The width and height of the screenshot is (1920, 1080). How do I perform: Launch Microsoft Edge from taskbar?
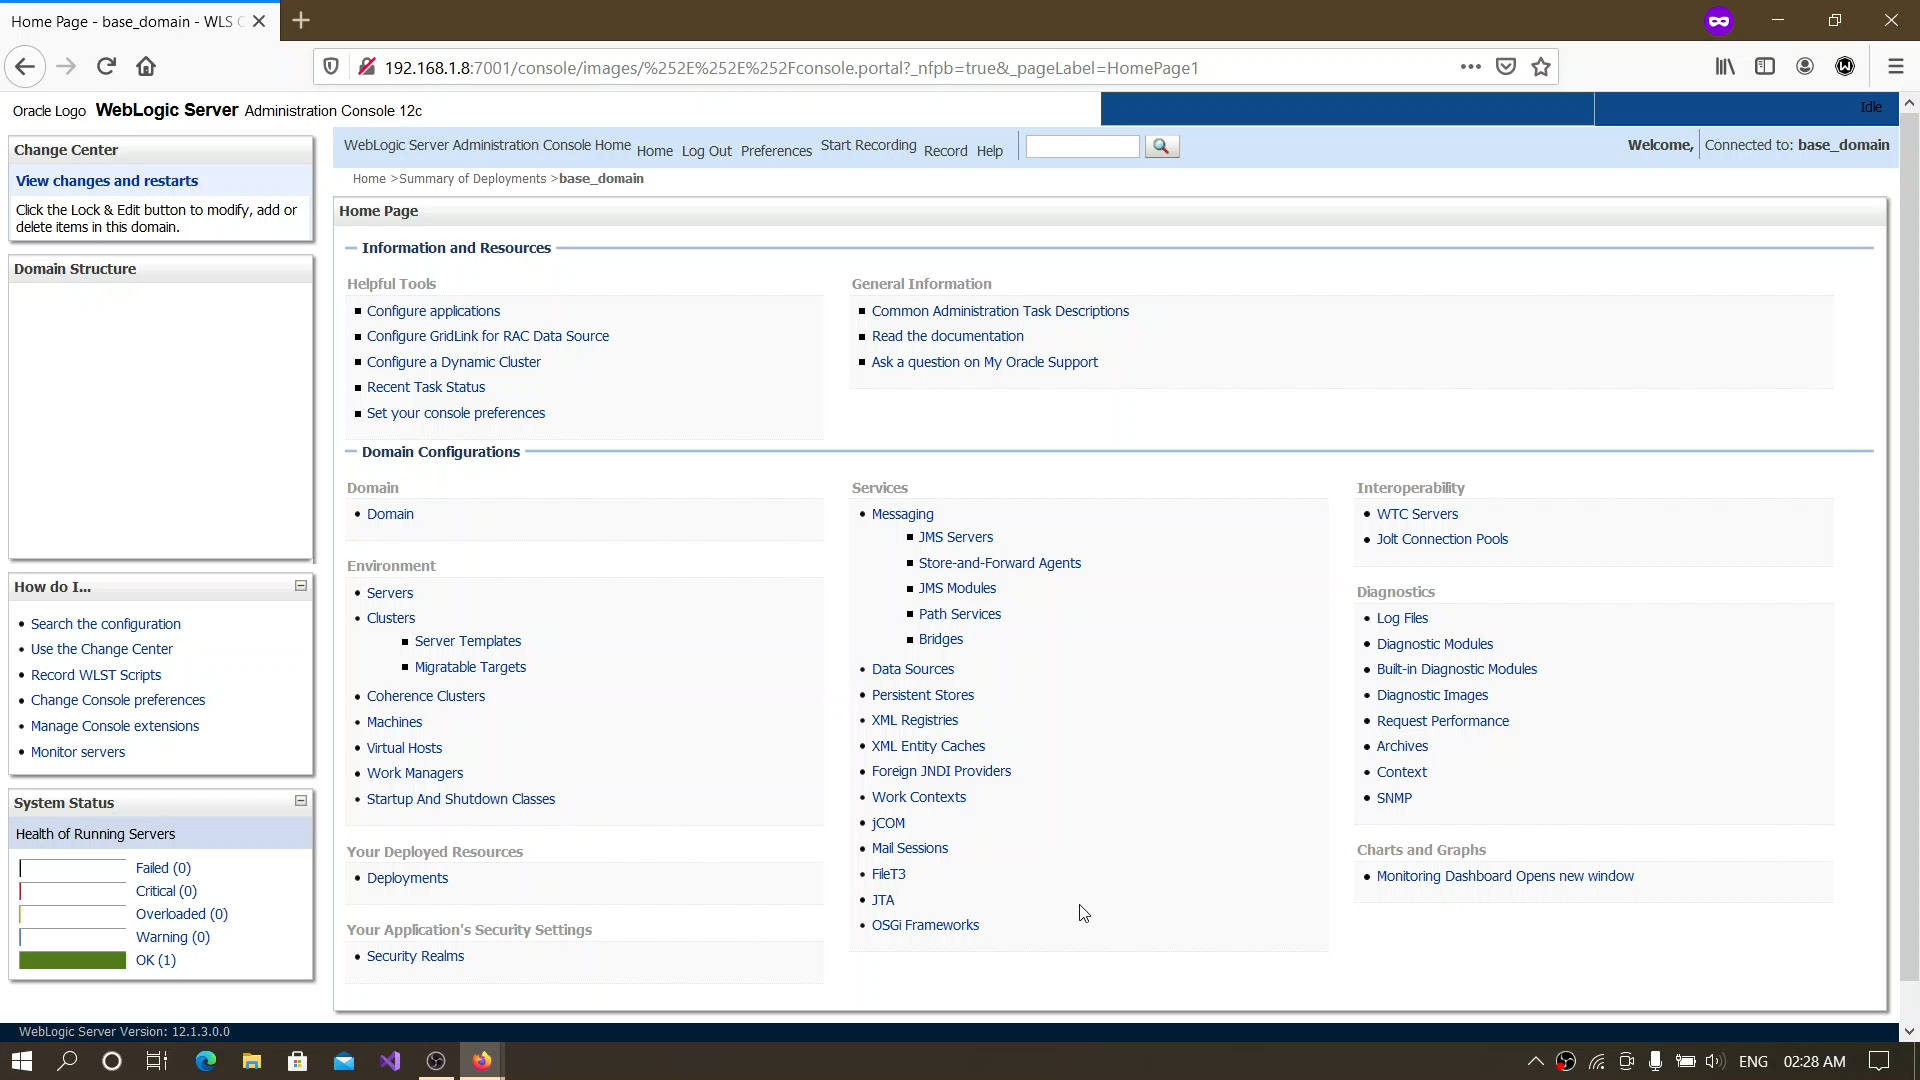(206, 1061)
